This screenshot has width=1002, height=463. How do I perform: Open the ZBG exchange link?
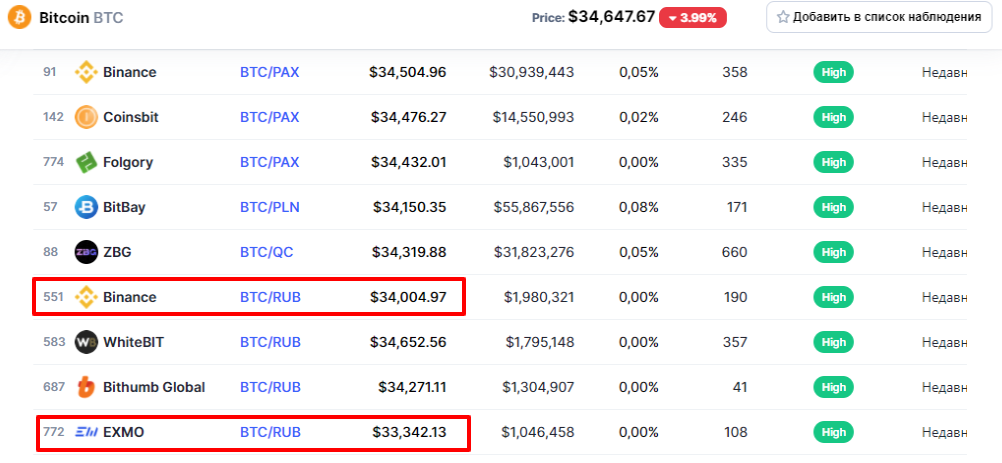(117, 252)
